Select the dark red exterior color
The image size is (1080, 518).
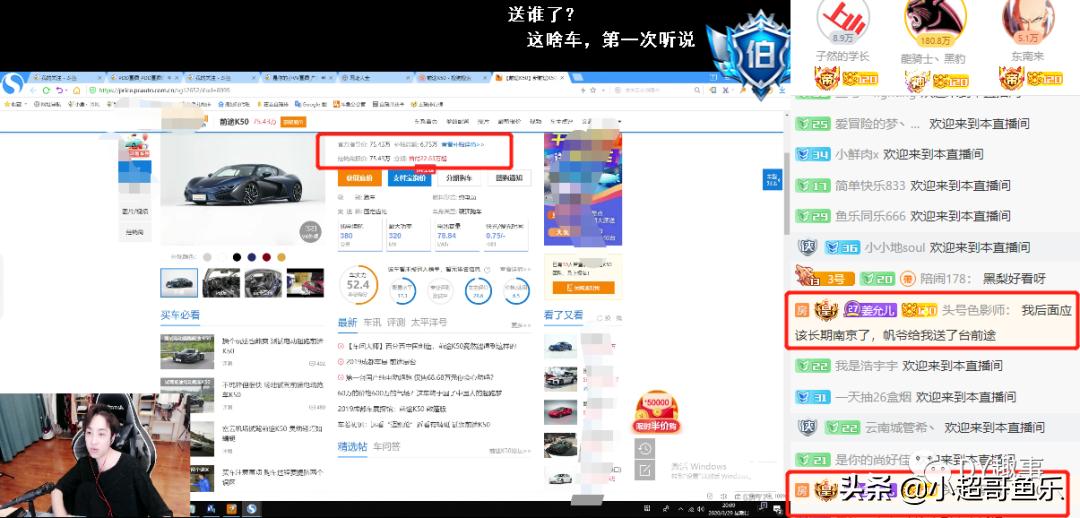pyautogui.click(x=266, y=257)
